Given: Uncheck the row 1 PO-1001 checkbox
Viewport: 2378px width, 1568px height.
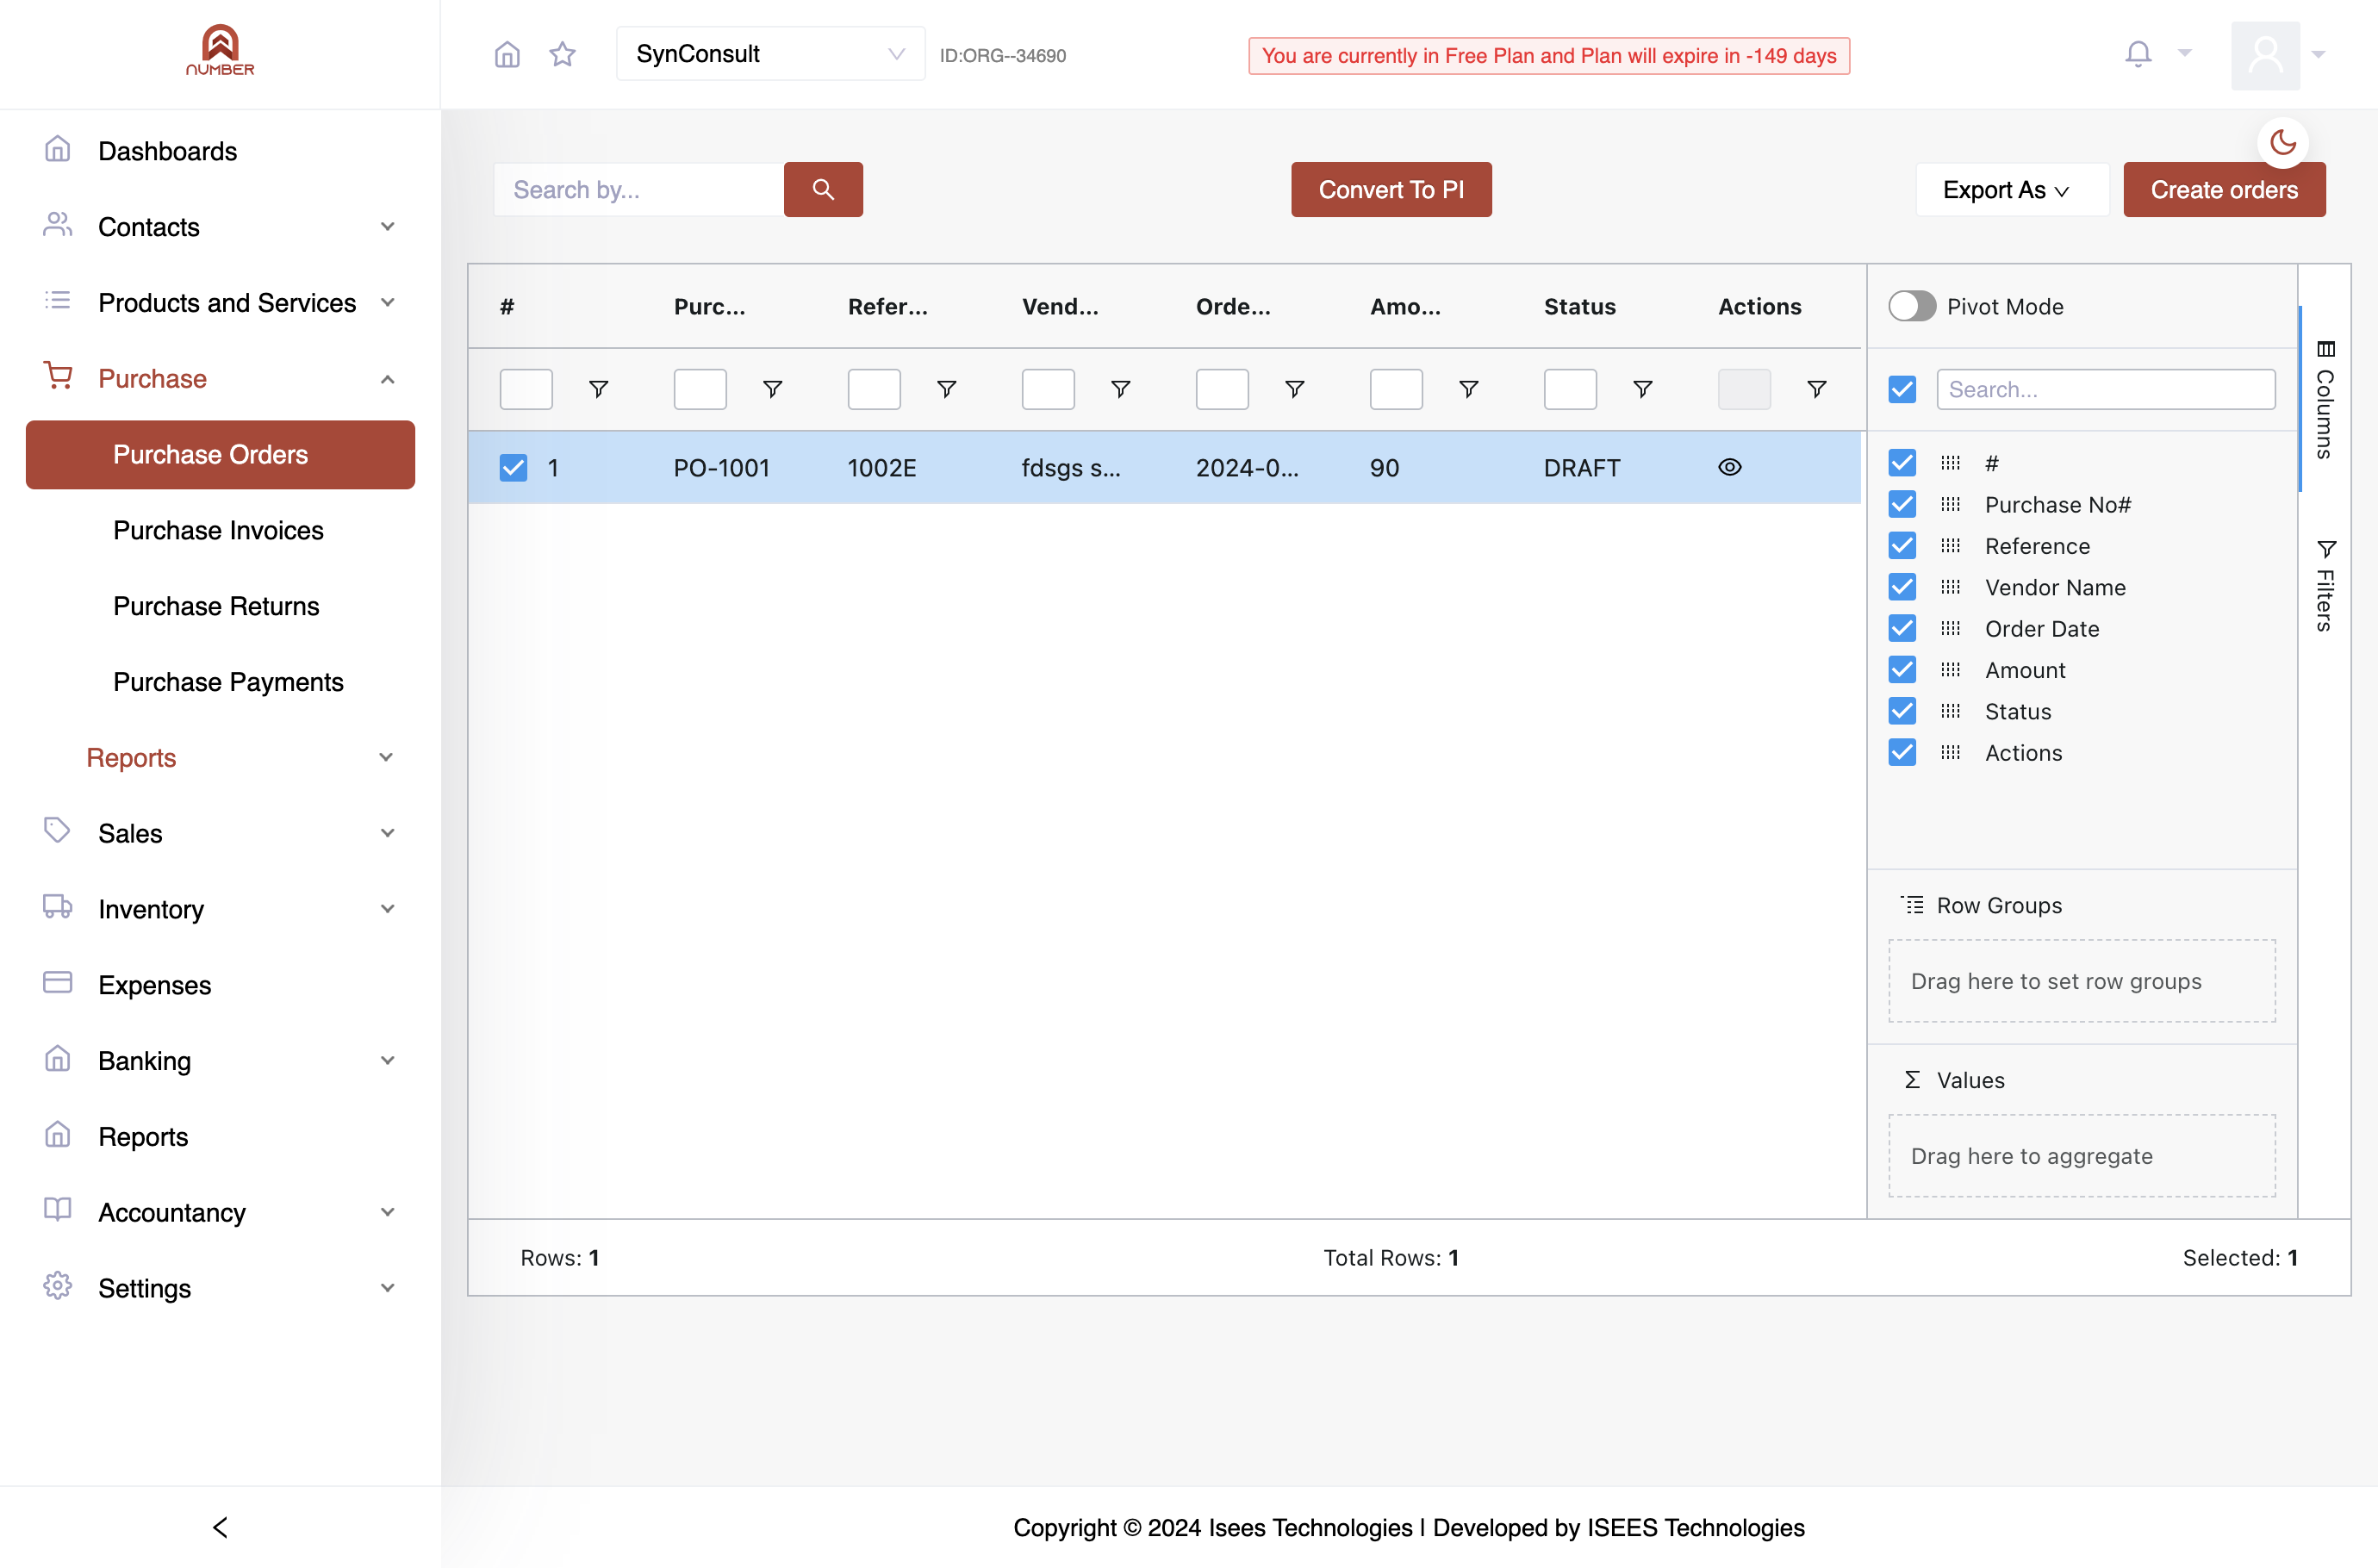Looking at the screenshot, I should [x=513, y=467].
